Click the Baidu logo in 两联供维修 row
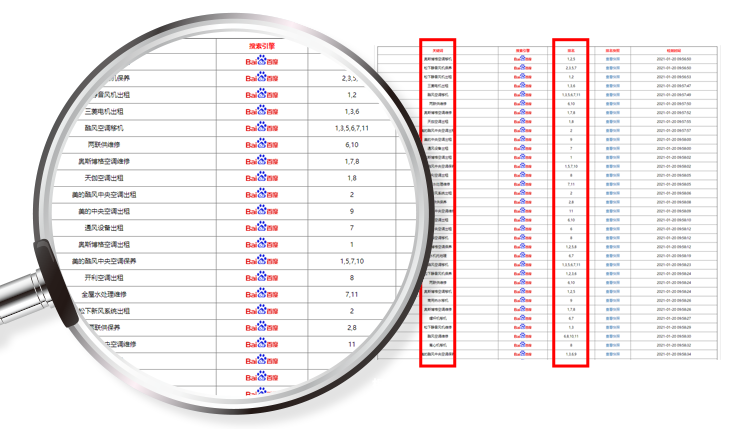The image size is (750, 429). coord(262,144)
